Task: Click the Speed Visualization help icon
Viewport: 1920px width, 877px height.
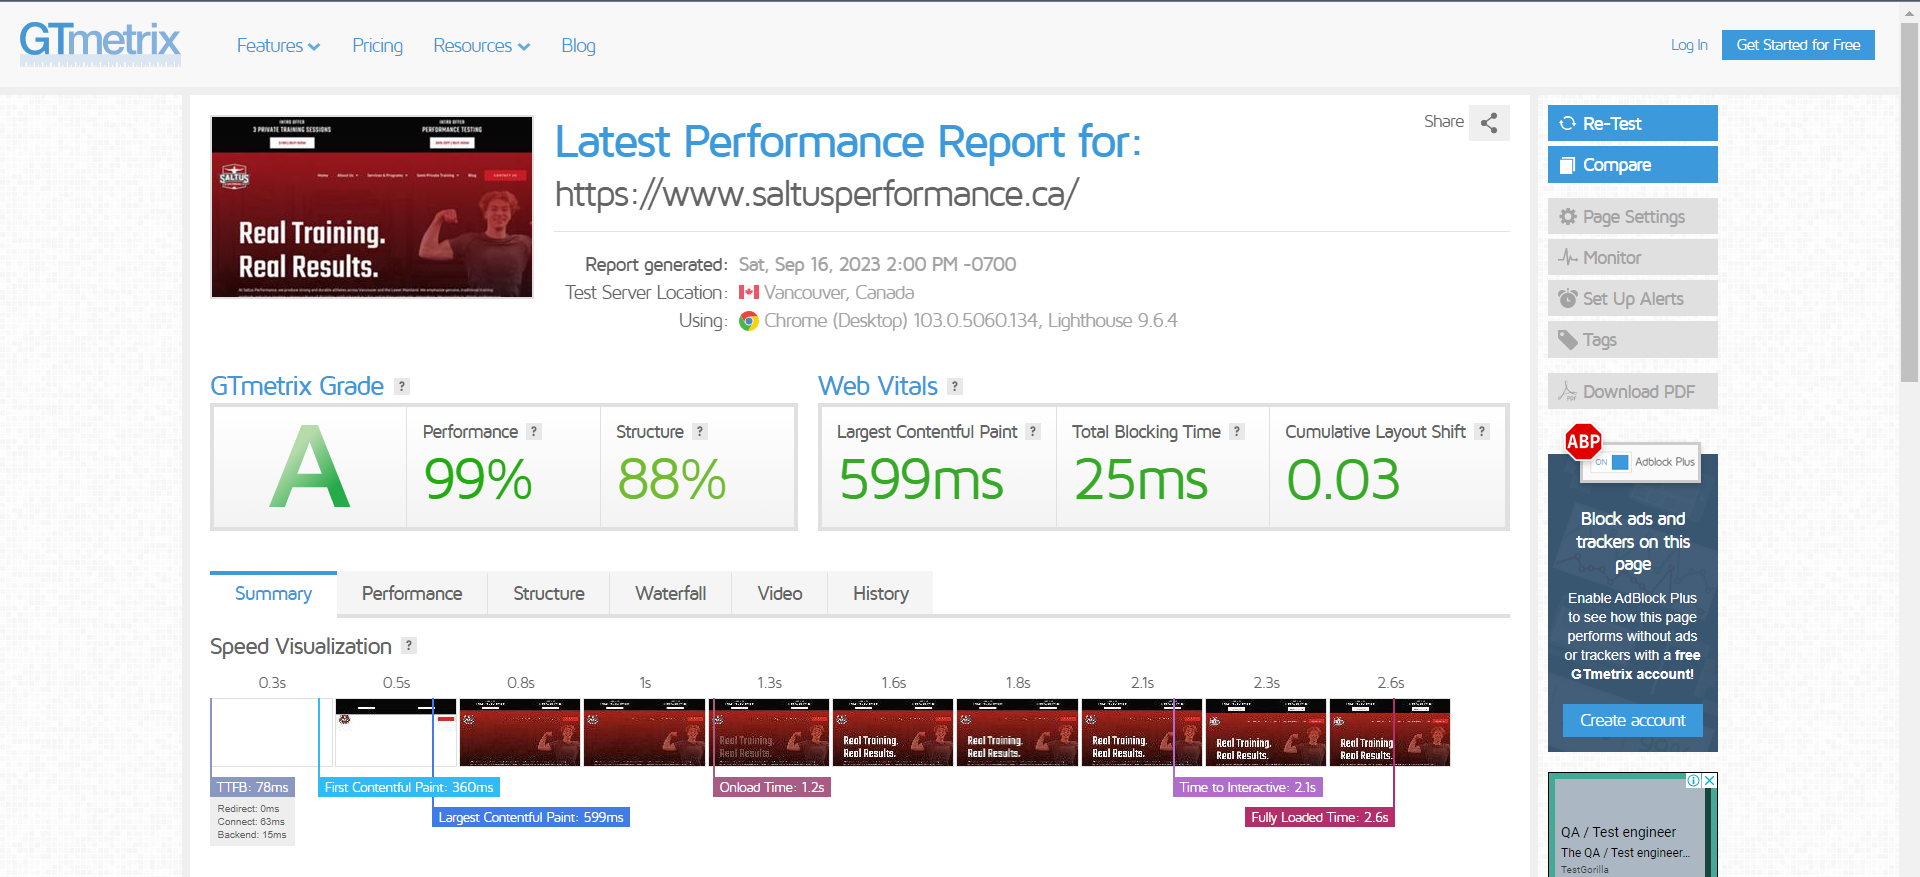Action: pos(409,646)
